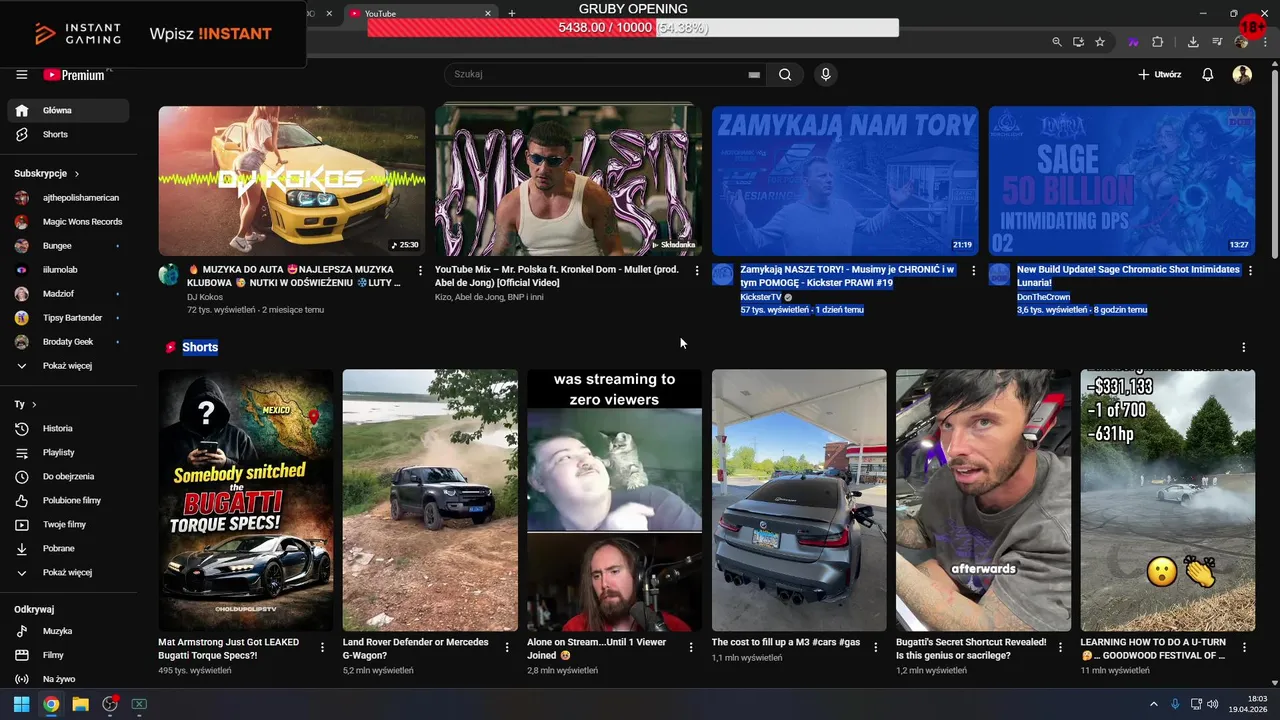The image size is (1280, 720).
Task: Click the Utwórz create button
Action: 1160,75
